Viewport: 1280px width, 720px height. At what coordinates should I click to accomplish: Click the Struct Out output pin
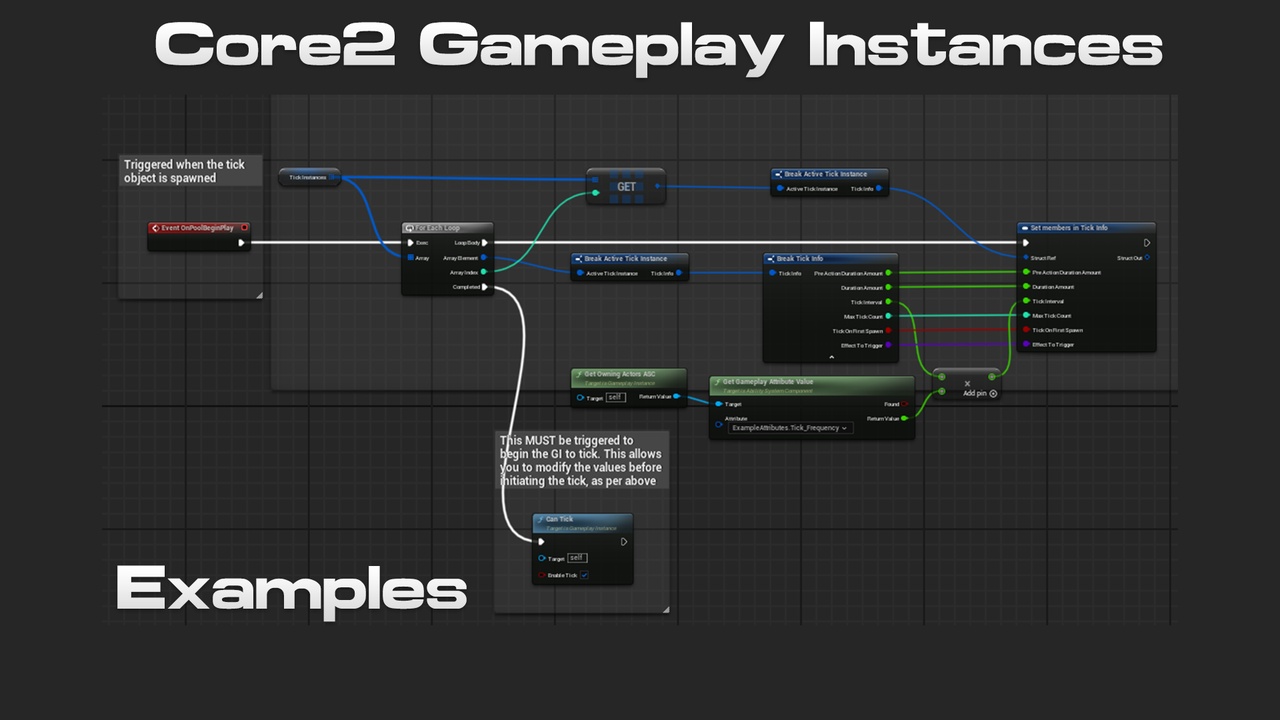point(1147,257)
